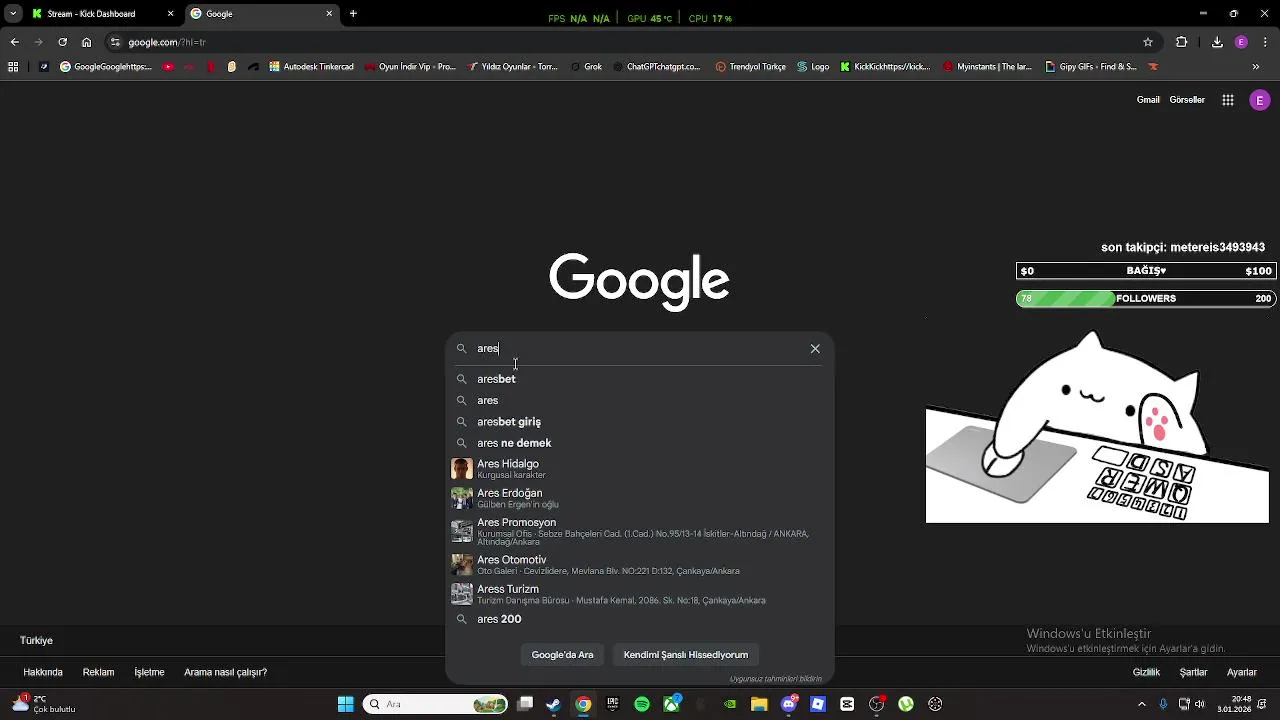1280x720 pixels.
Task: Open the Ayarlar footer menu
Action: tap(1242, 672)
